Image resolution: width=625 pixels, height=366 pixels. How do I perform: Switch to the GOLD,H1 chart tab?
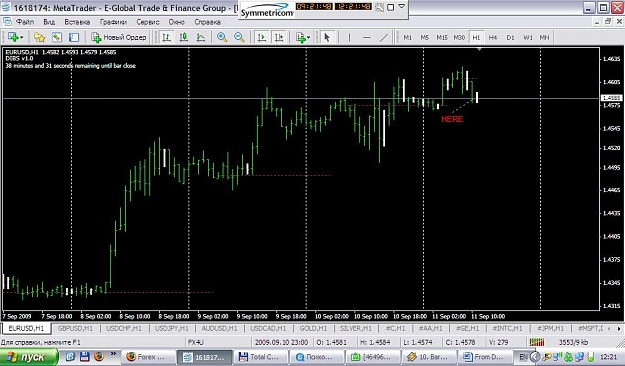[313, 329]
